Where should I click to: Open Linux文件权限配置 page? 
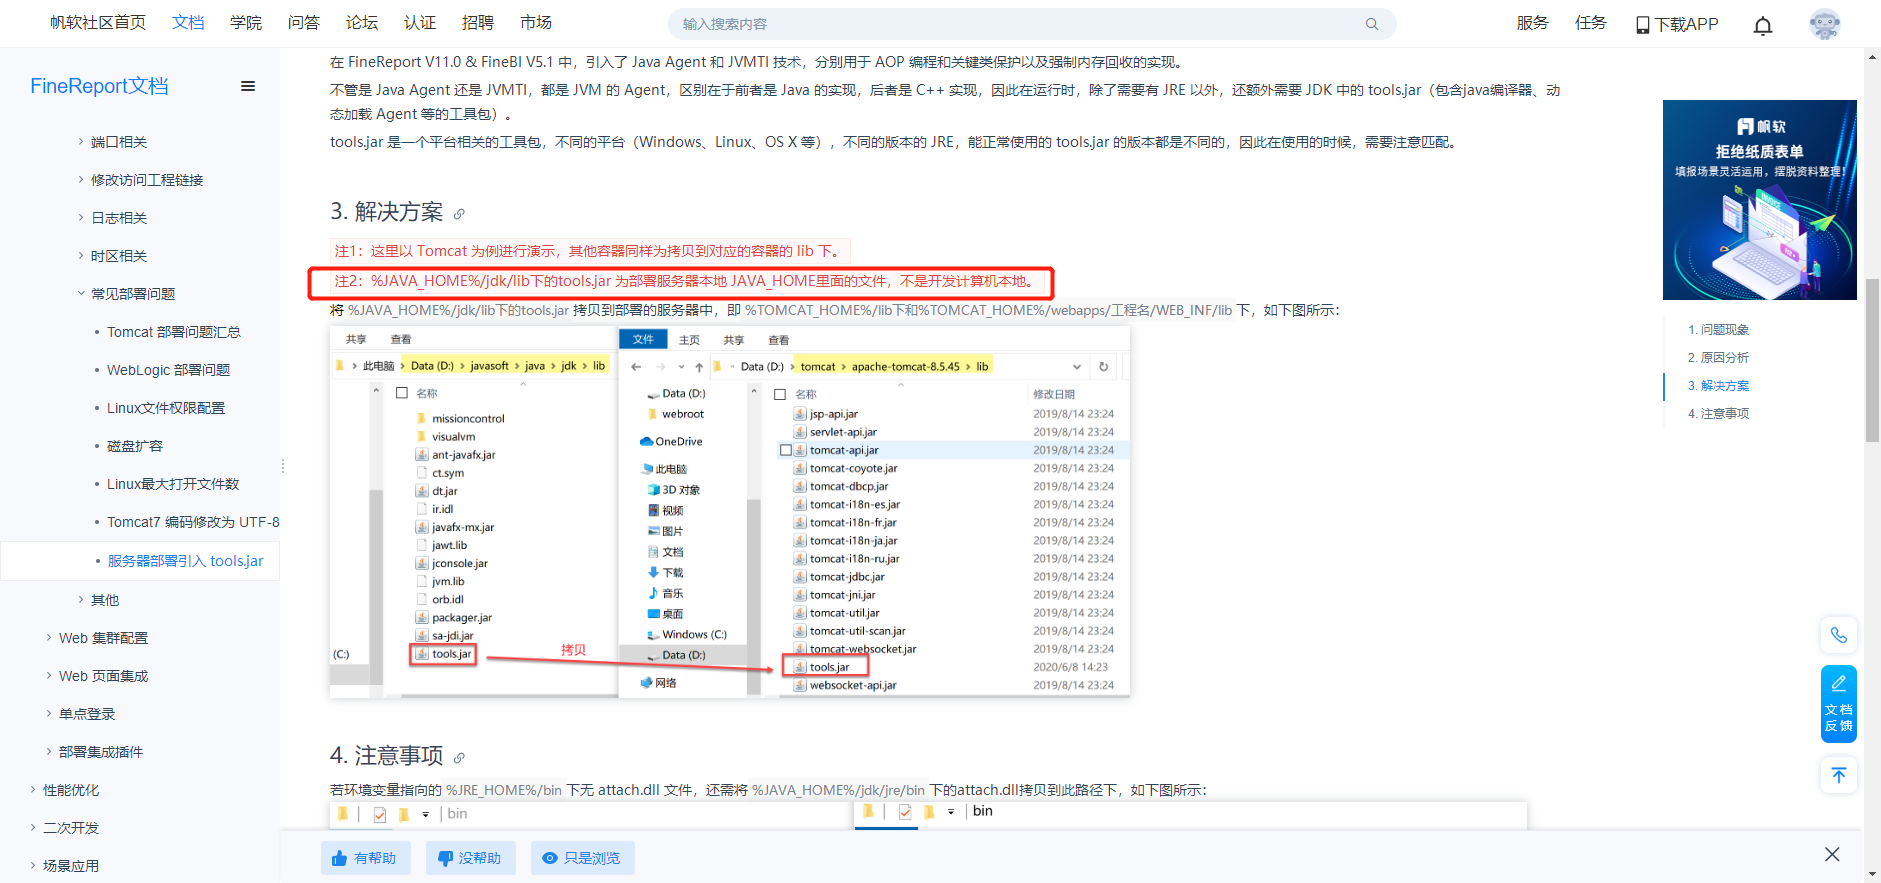pyautogui.click(x=166, y=408)
